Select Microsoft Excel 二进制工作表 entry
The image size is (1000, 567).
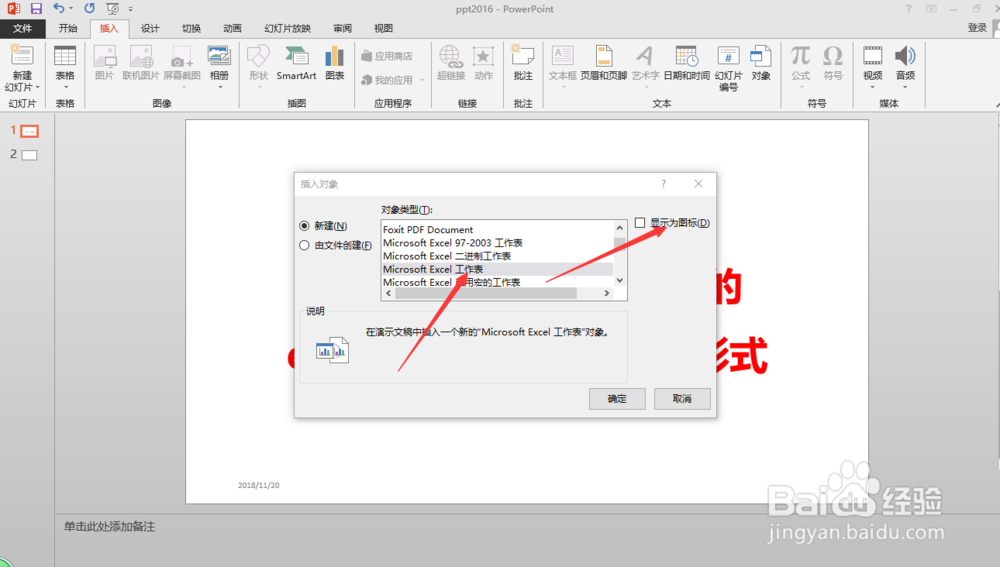click(x=497, y=256)
